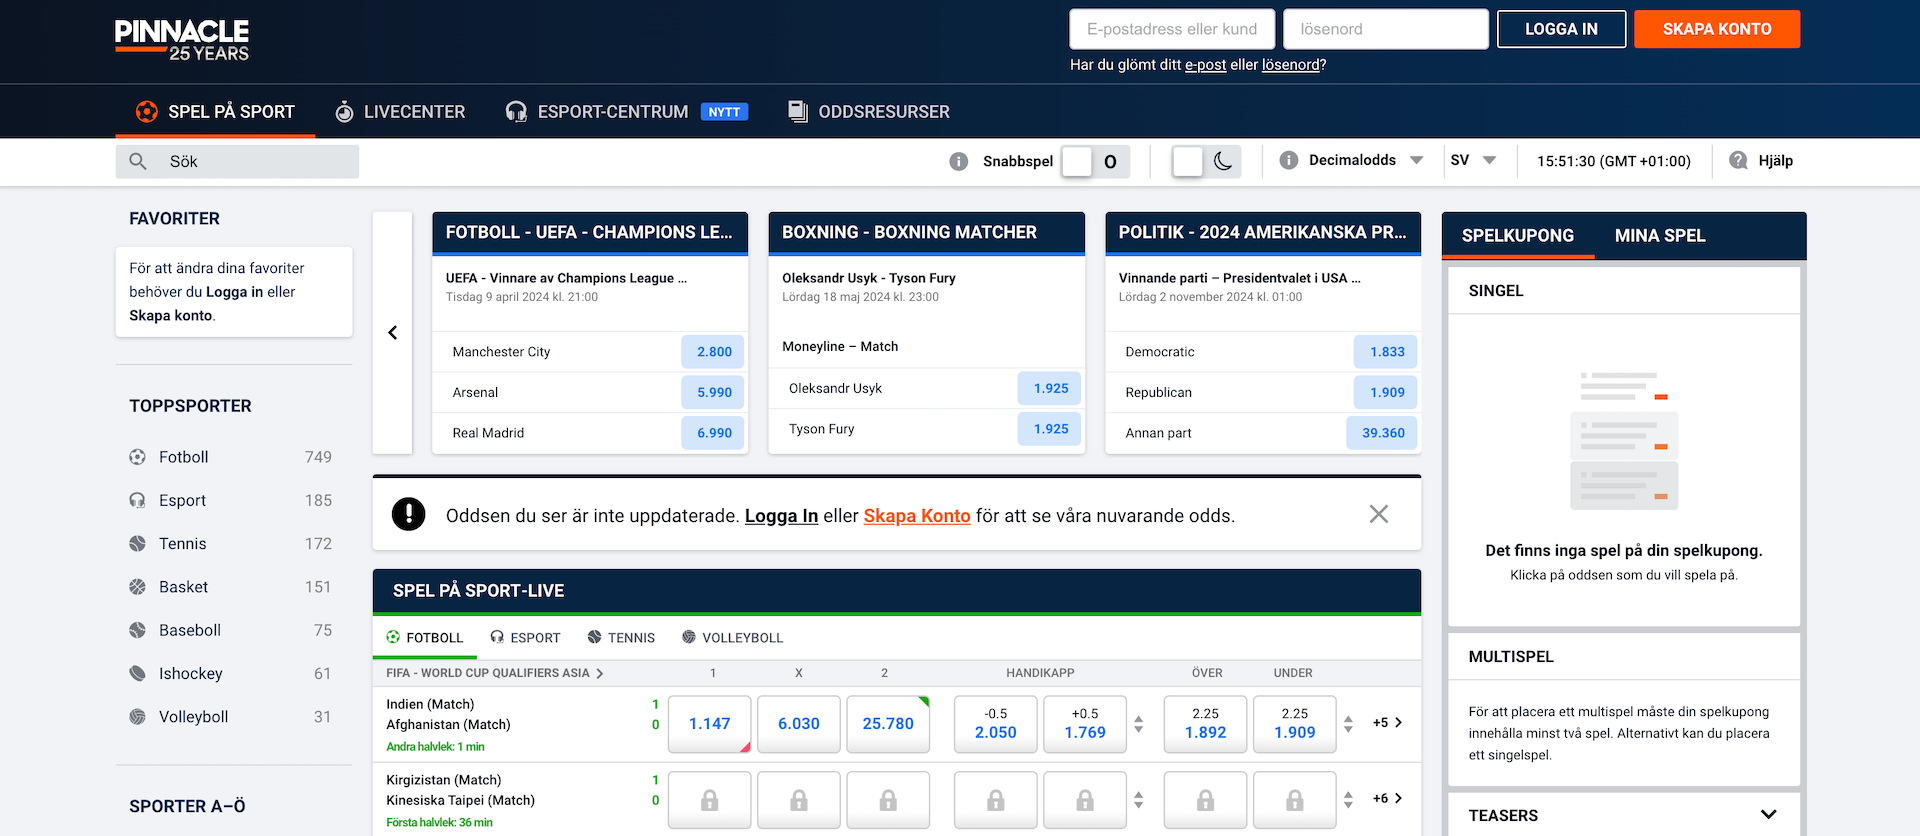
Task: Click the Decimalodds info icon
Action: click(1288, 161)
